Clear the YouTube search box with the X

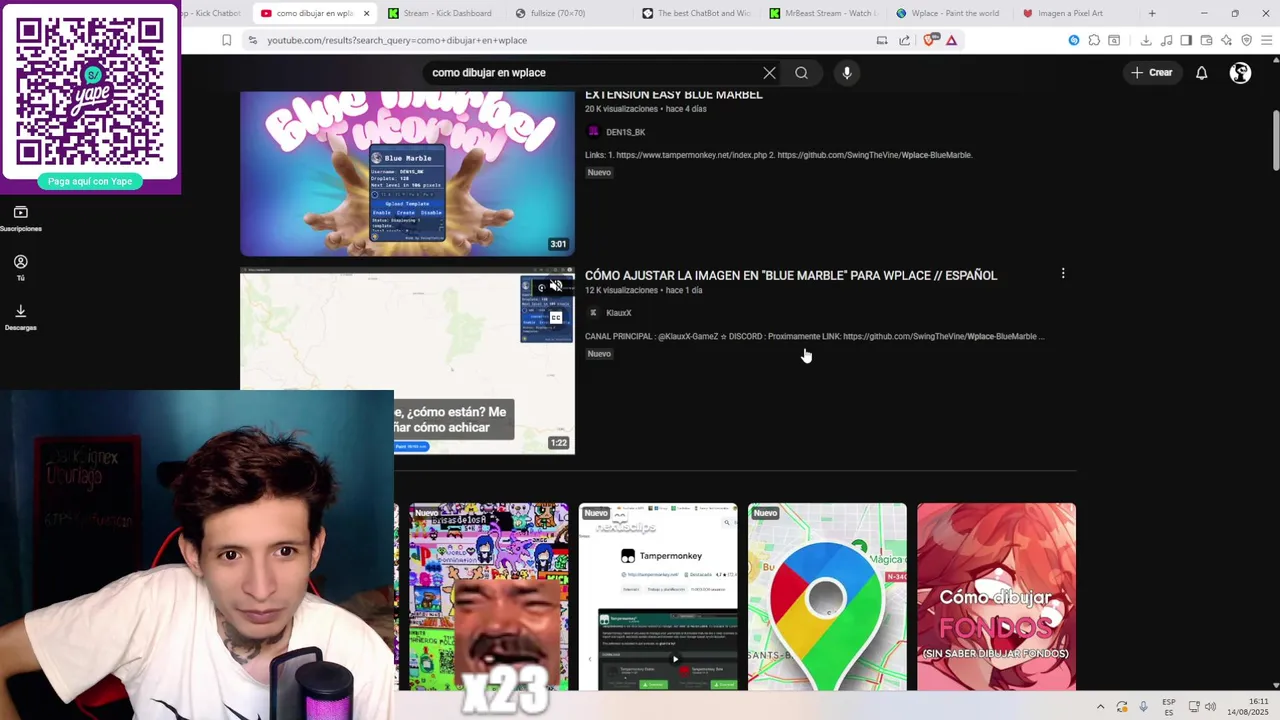(x=769, y=73)
